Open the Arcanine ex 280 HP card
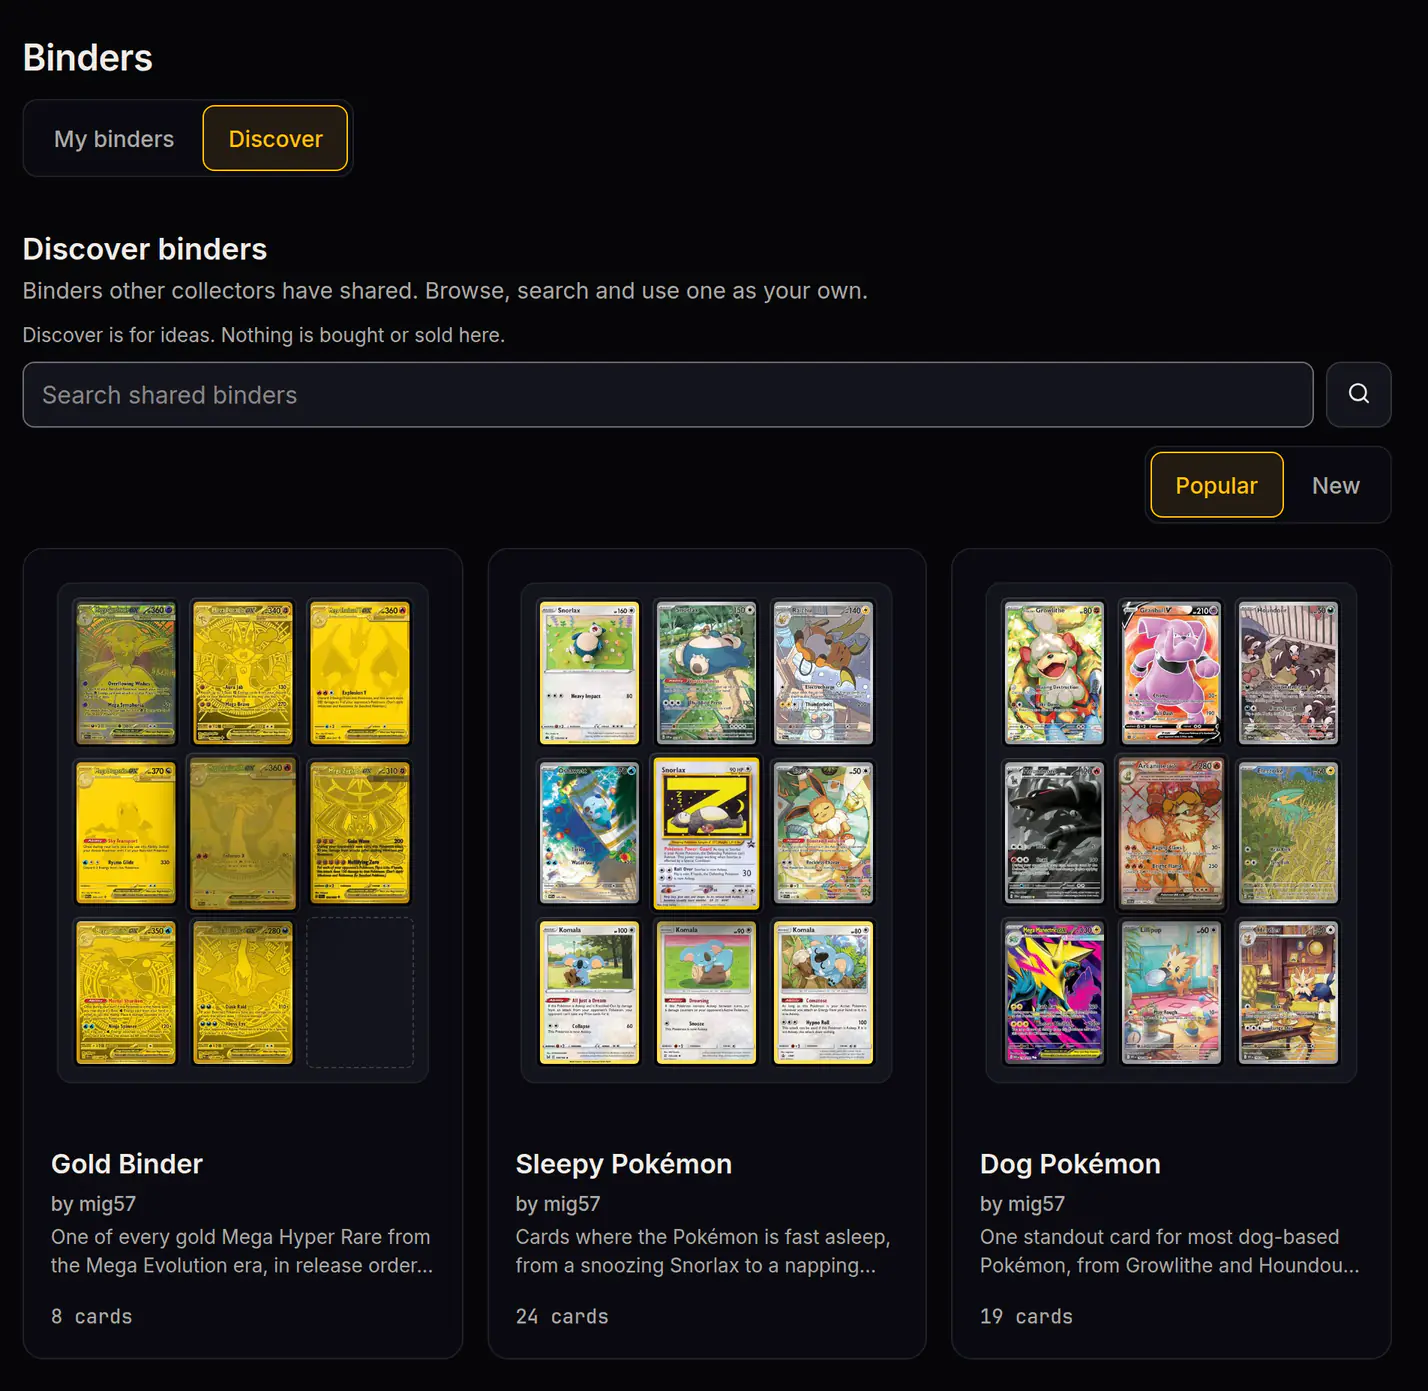1428x1391 pixels. point(1171,833)
